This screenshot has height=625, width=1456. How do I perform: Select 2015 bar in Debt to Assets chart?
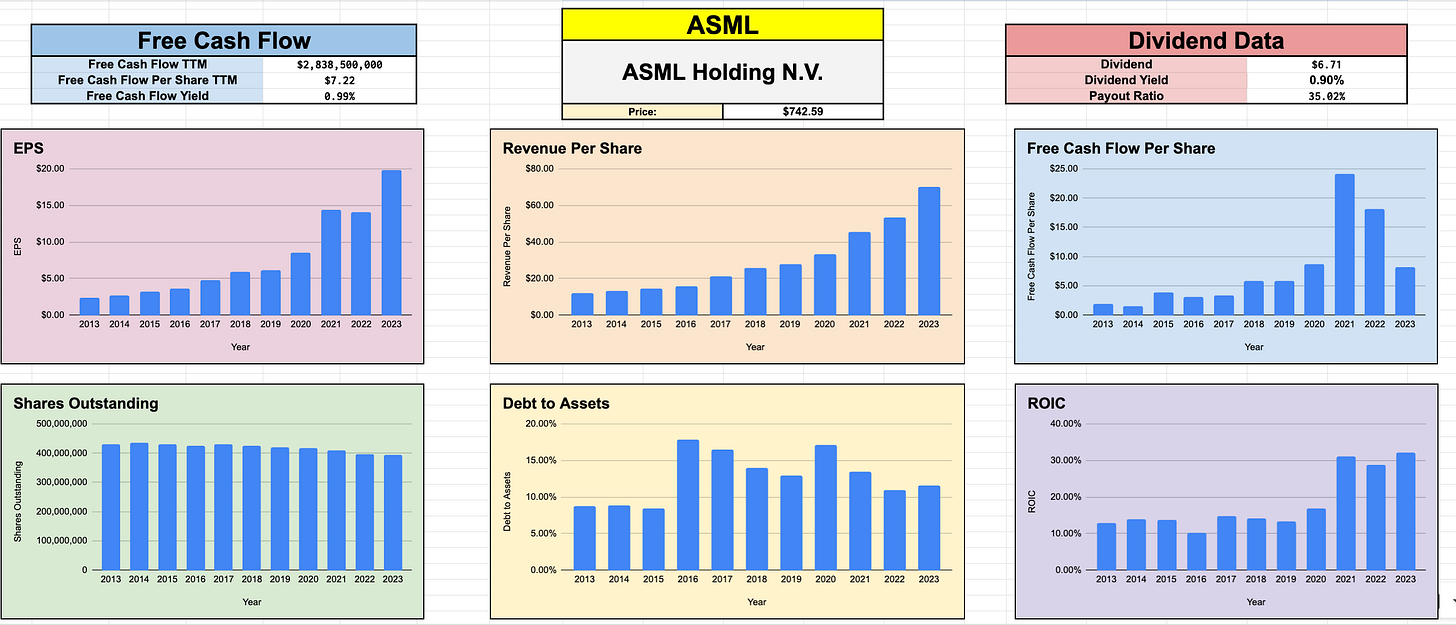click(x=653, y=540)
